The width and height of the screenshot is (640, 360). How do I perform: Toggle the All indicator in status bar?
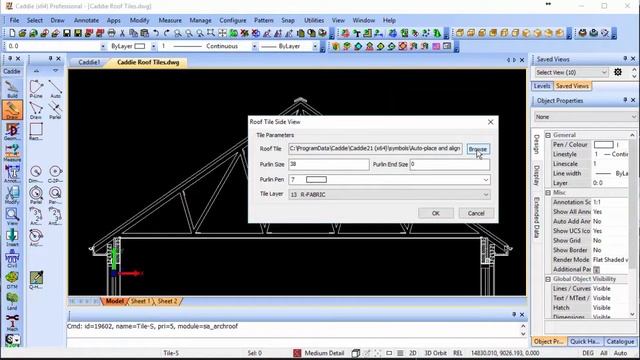pyautogui.click(x=603, y=353)
